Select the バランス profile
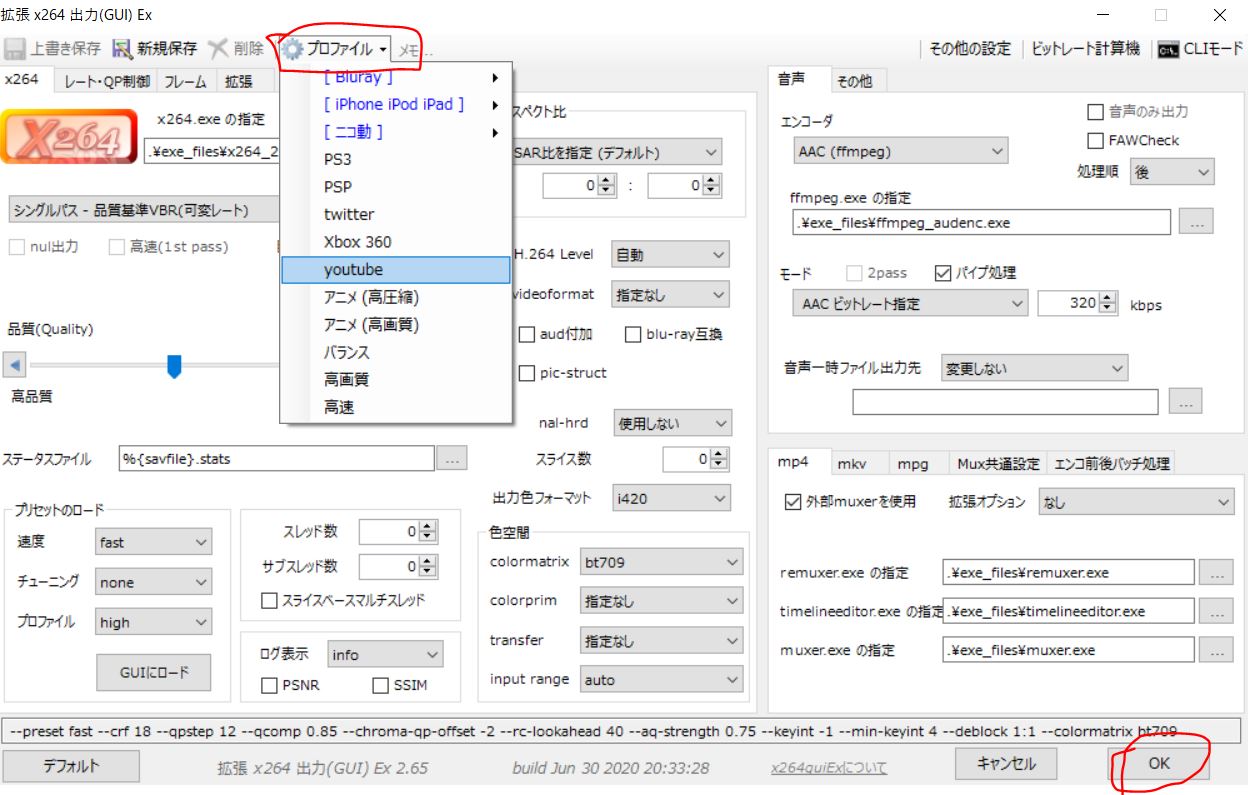The height and width of the screenshot is (795, 1248). pyautogui.click(x=396, y=352)
